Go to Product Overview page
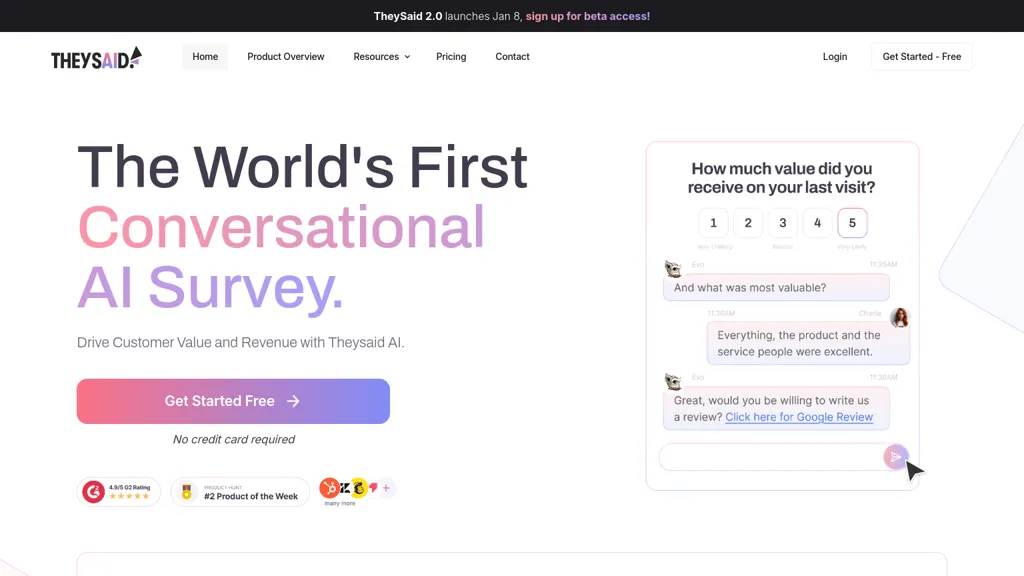Viewport: 1024px width, 576px height. 285,57
